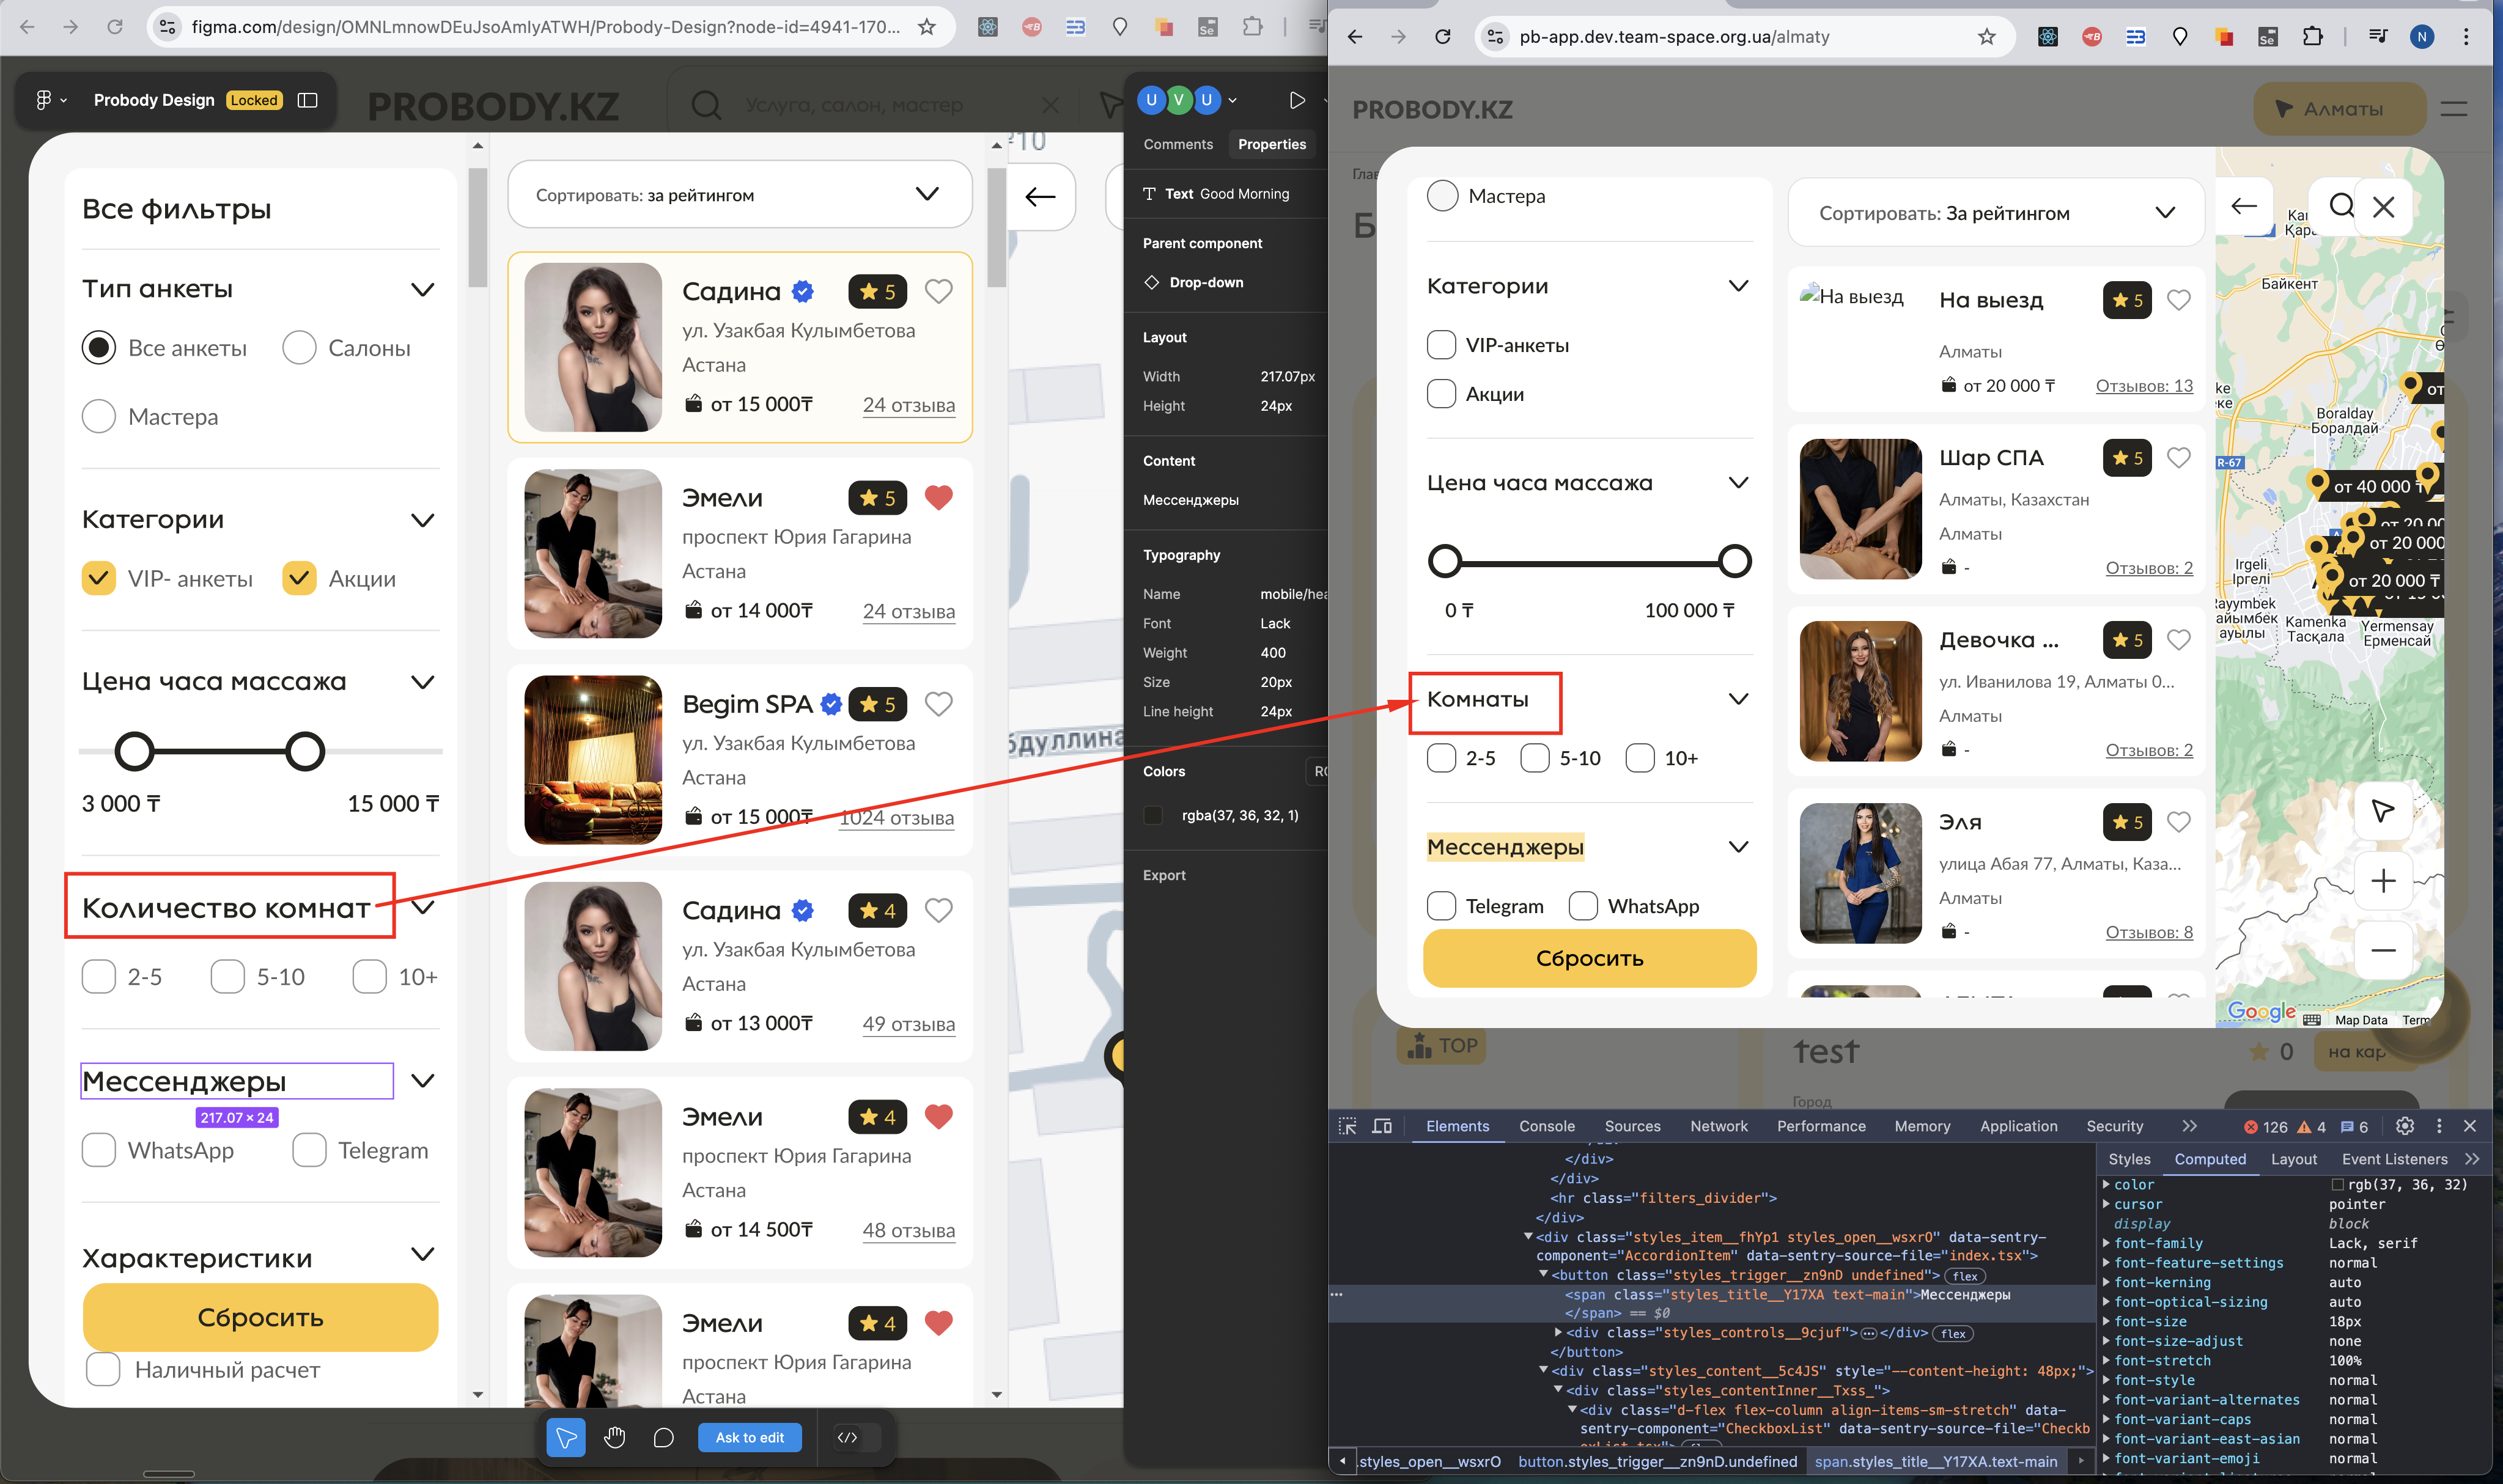2503x1484 pixels.
Task: Collapse the Комнаты filter section chevron
Action: pos(1738,699)
